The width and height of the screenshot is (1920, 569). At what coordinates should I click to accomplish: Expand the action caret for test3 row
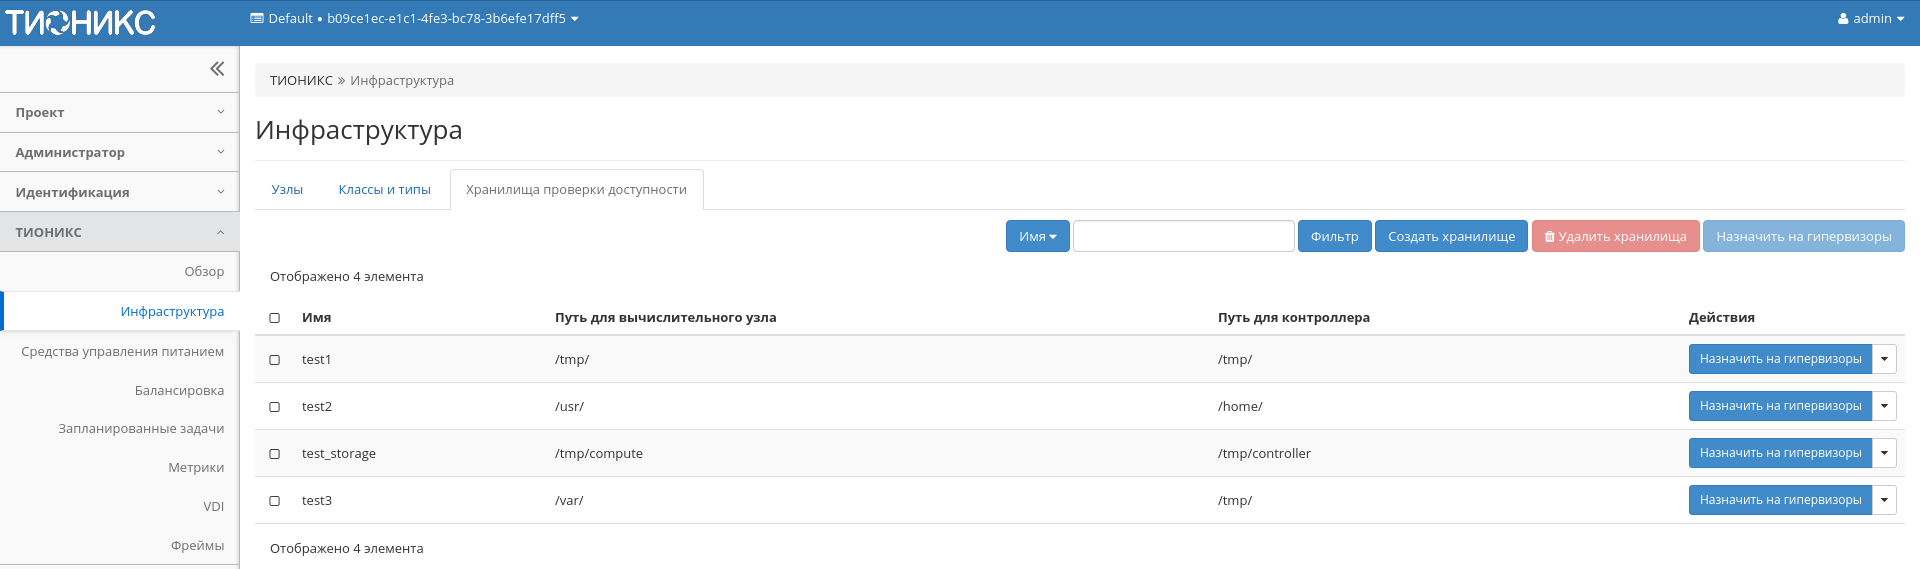[1884, 500]
